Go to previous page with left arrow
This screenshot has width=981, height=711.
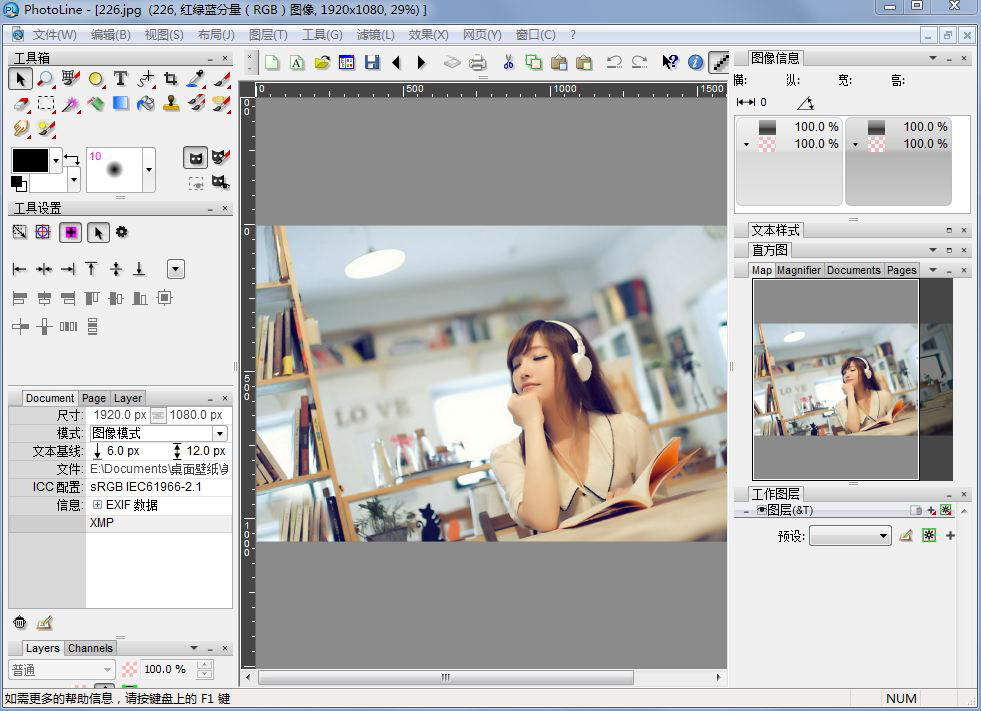pyautogui.click(x=396, y=62)
